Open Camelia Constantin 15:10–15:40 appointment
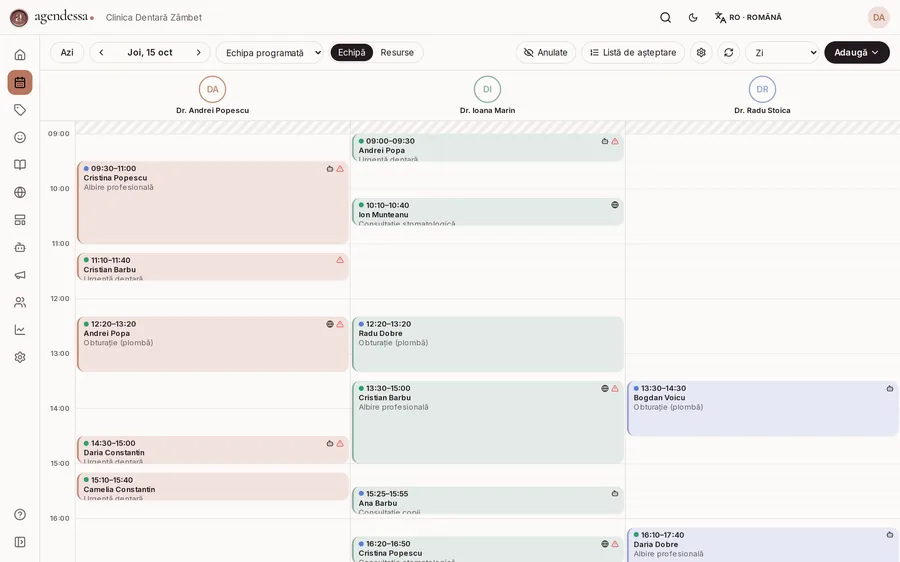Viewport: 900px width, 562px height. pyautogui.click(x=213, y=487)
